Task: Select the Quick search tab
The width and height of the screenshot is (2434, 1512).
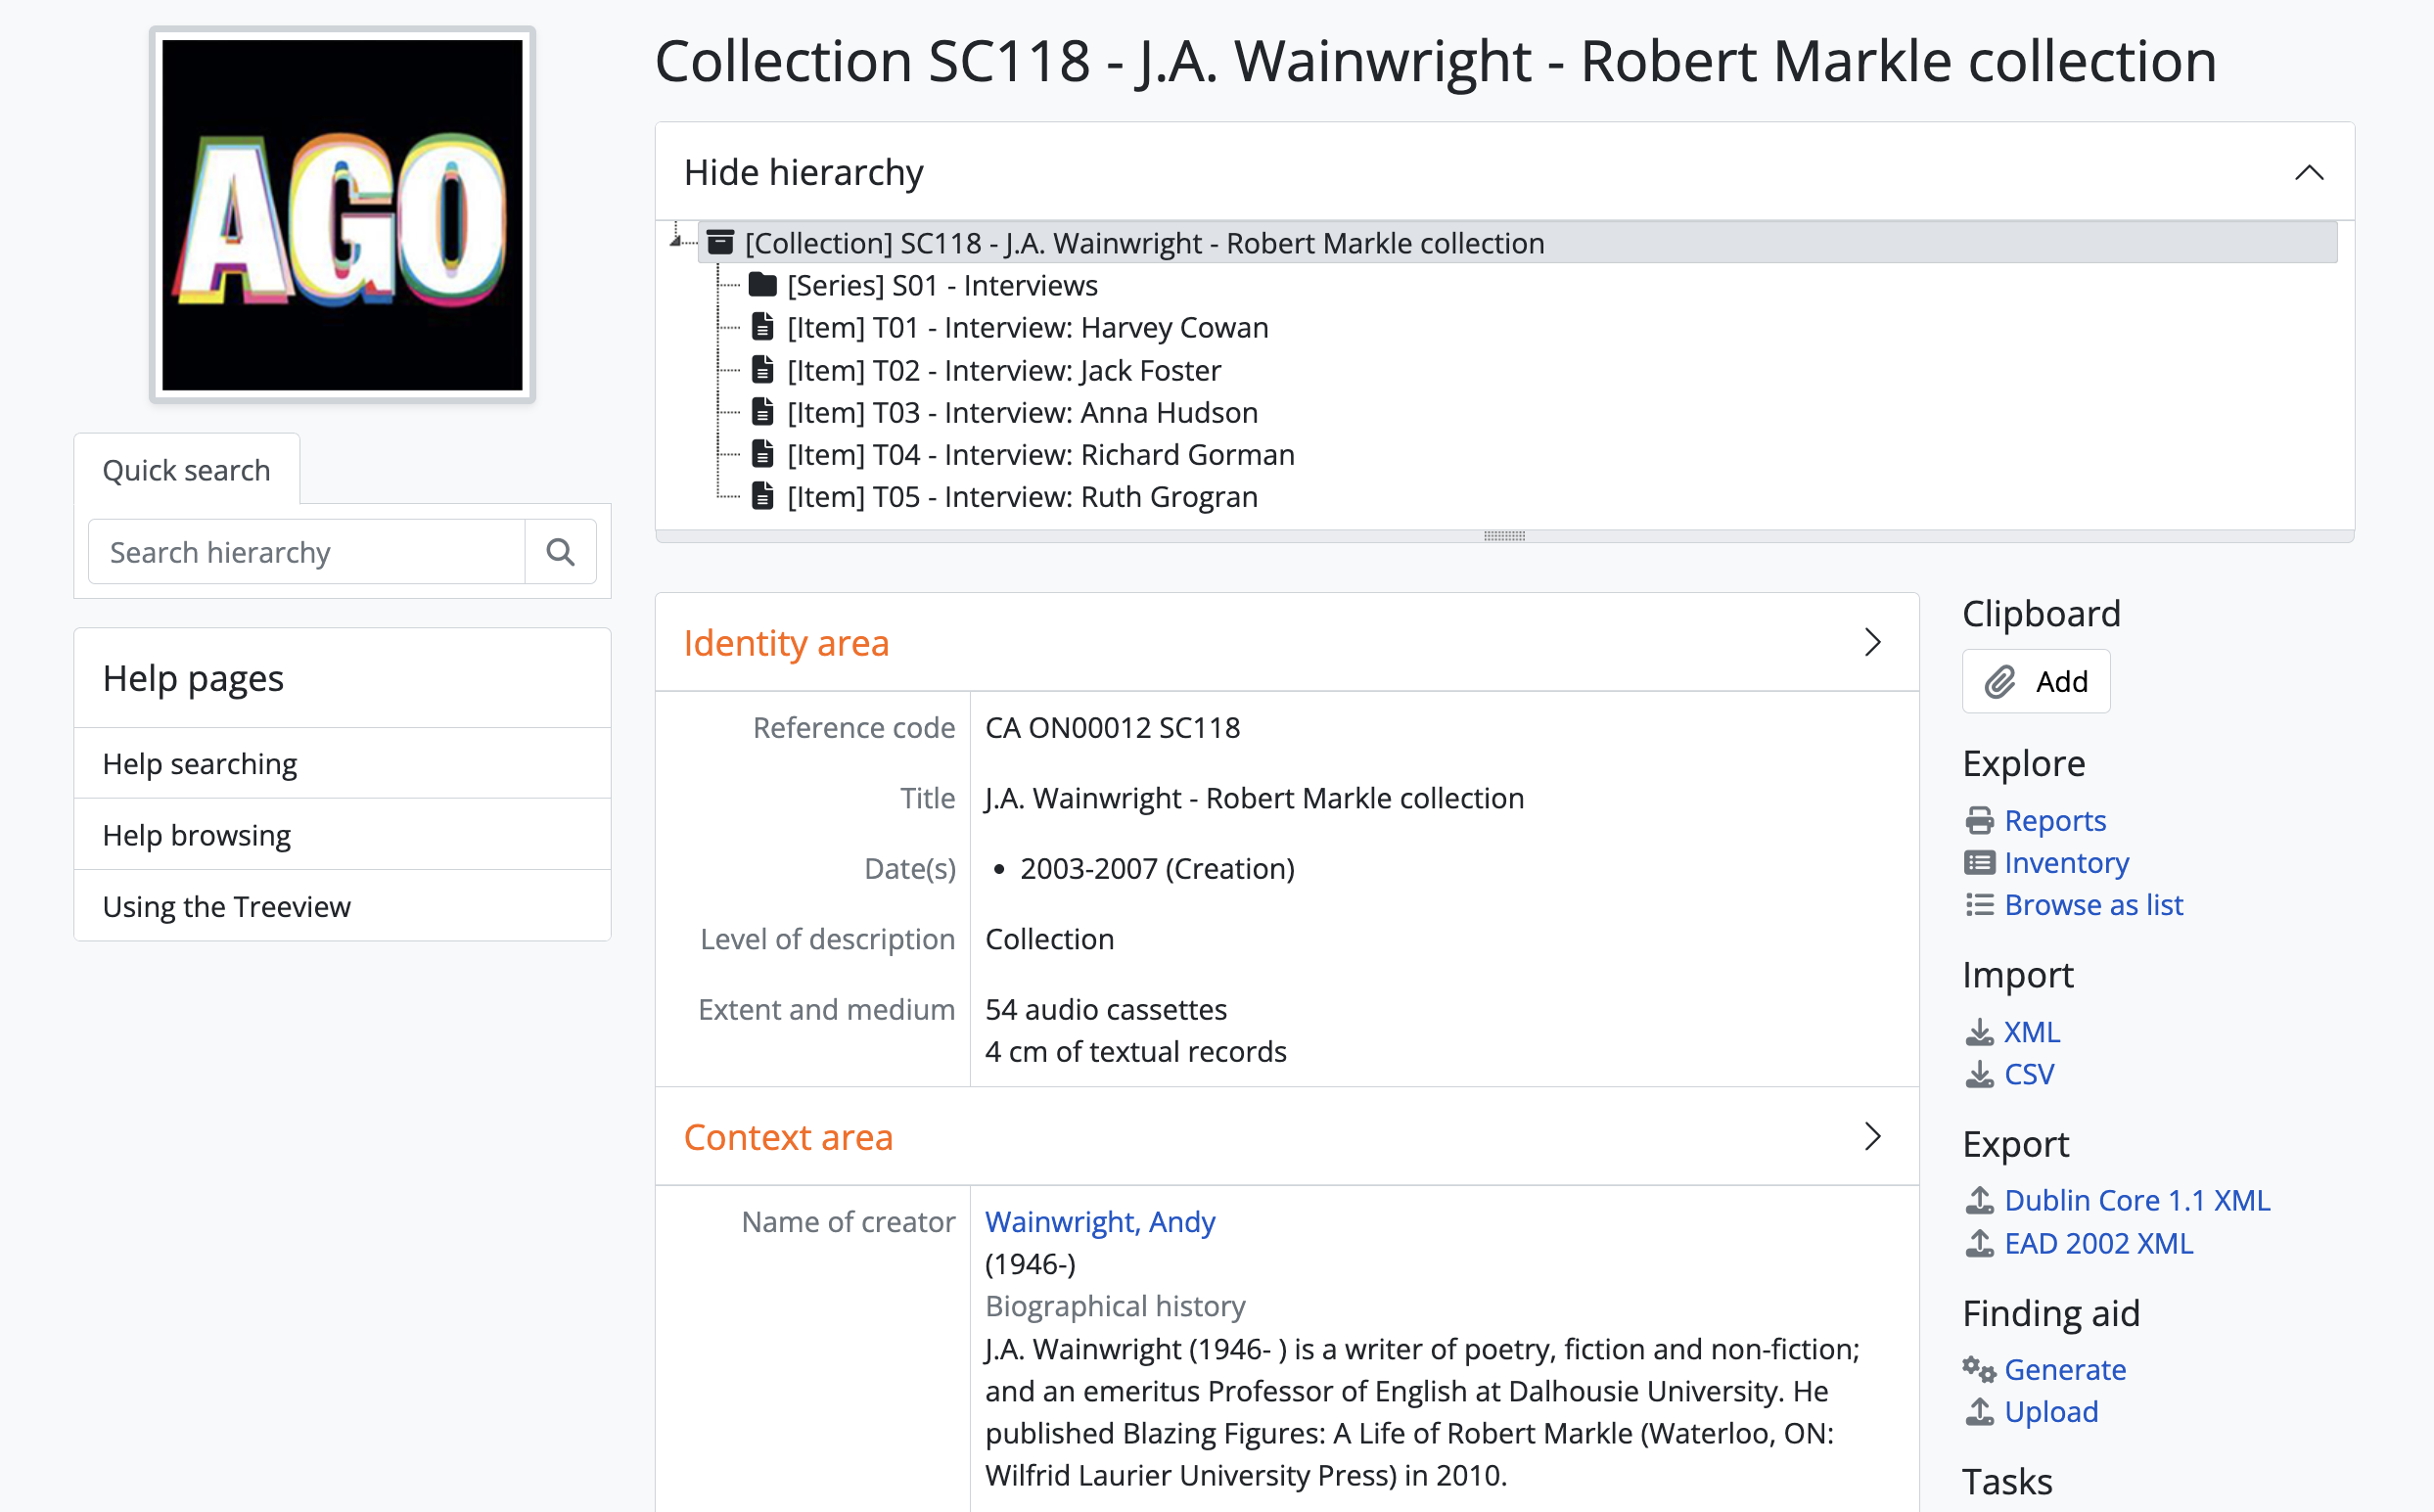Action: pos(187,470)
